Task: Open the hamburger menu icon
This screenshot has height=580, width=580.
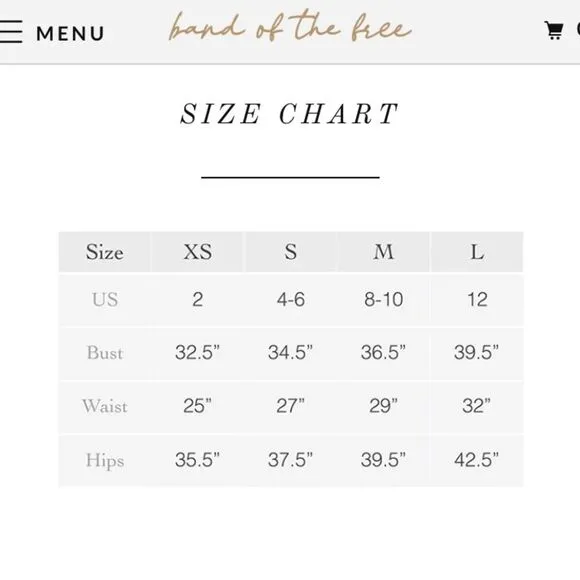Action: [11, 31]
